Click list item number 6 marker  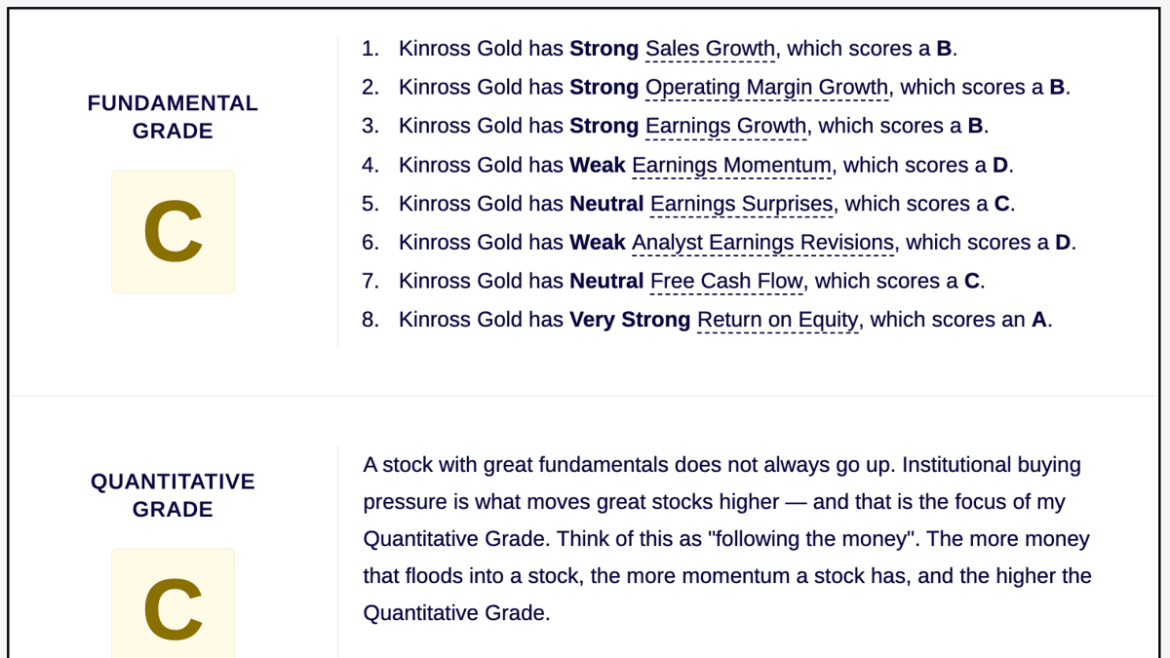coord(371,242)
